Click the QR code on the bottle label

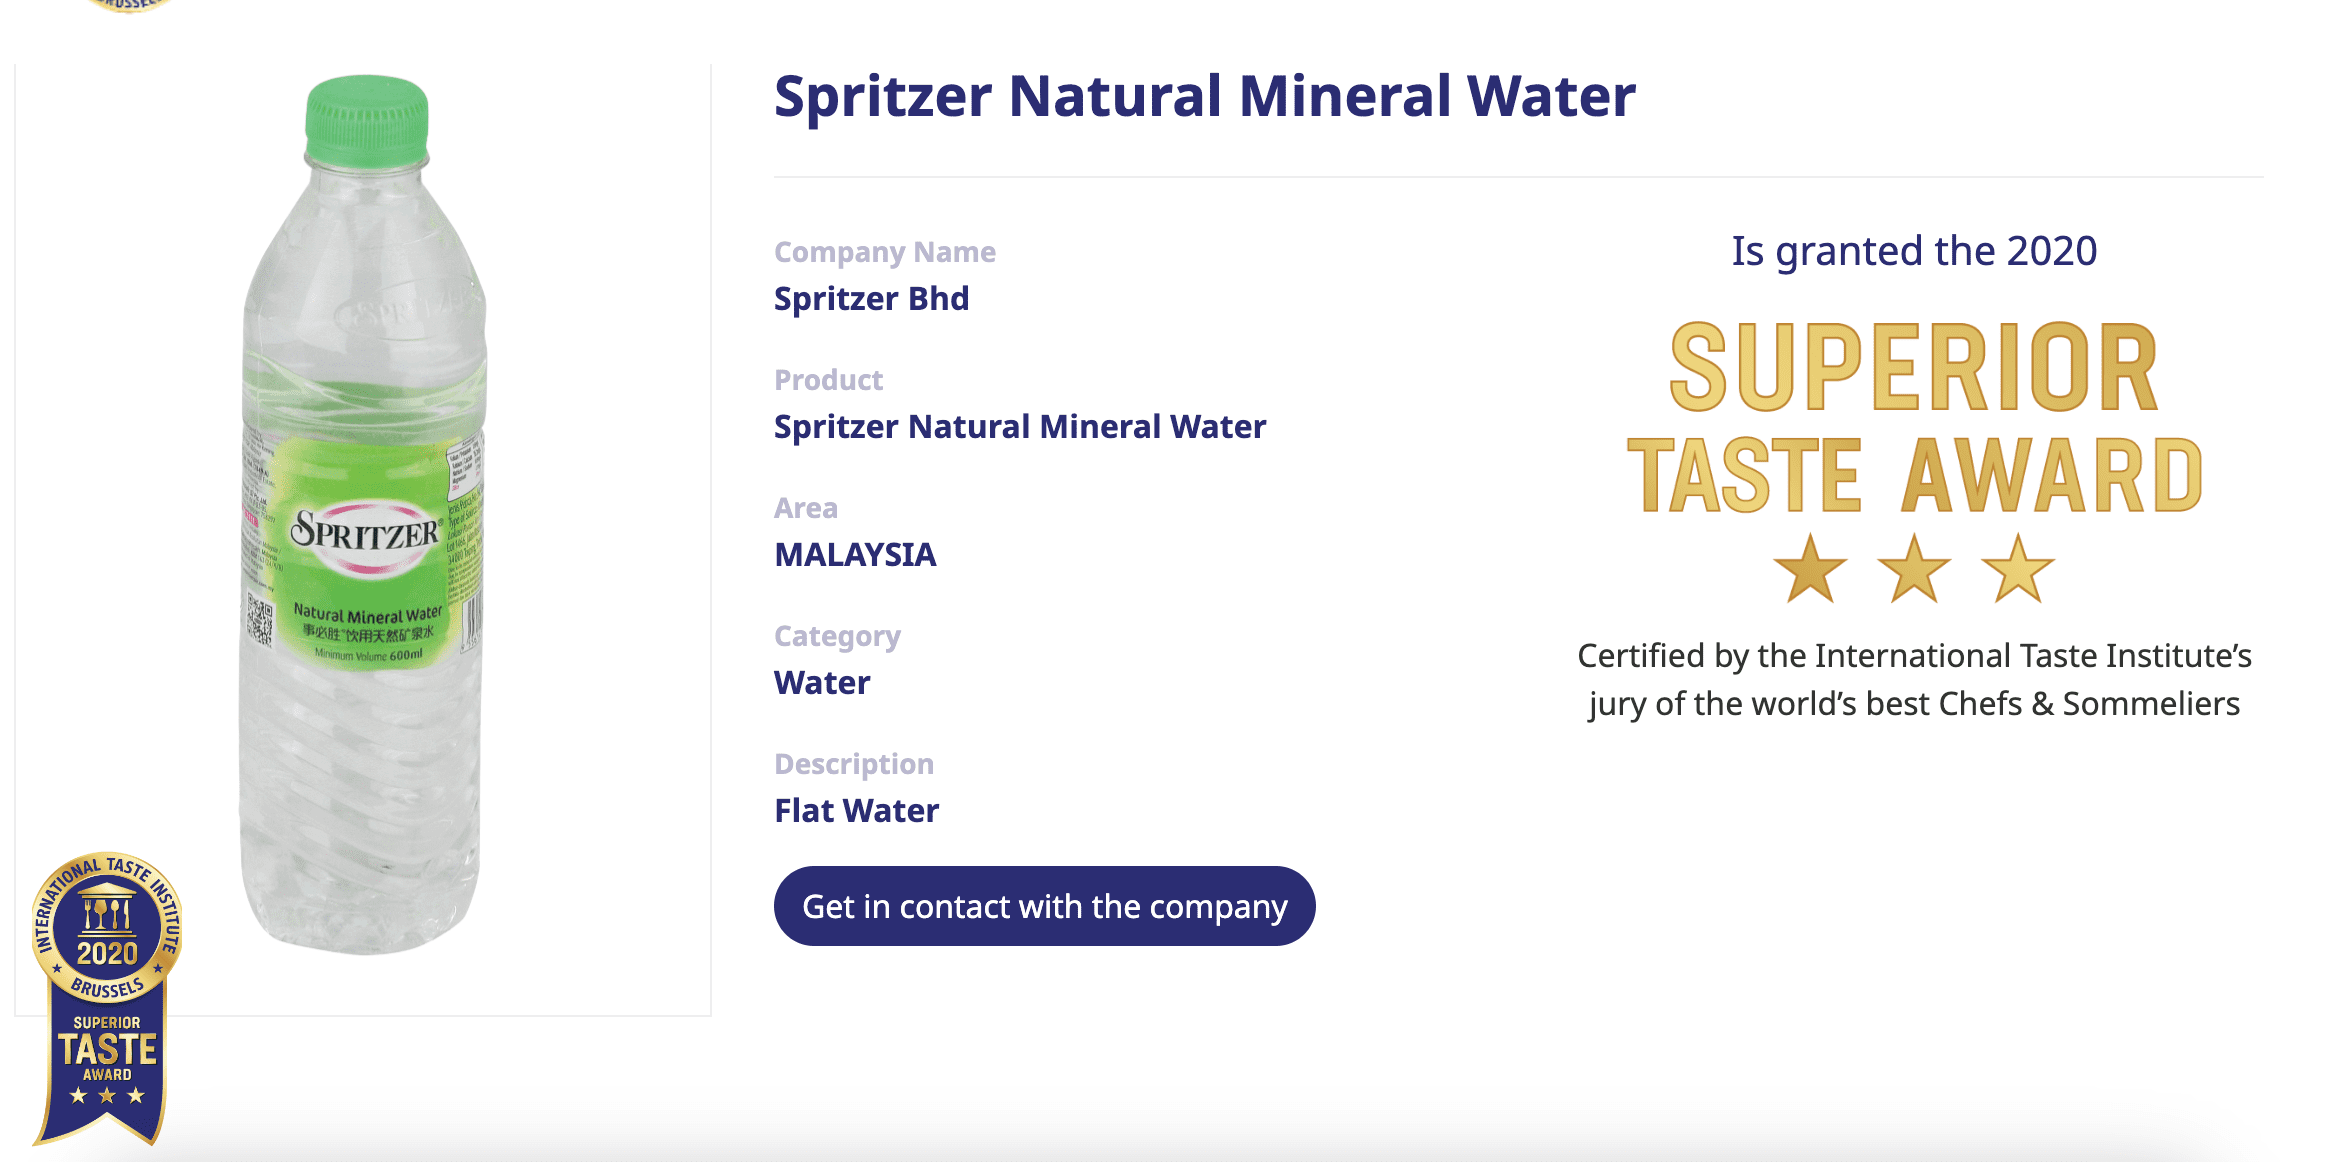pyautogui.click(x=260, y=620)
